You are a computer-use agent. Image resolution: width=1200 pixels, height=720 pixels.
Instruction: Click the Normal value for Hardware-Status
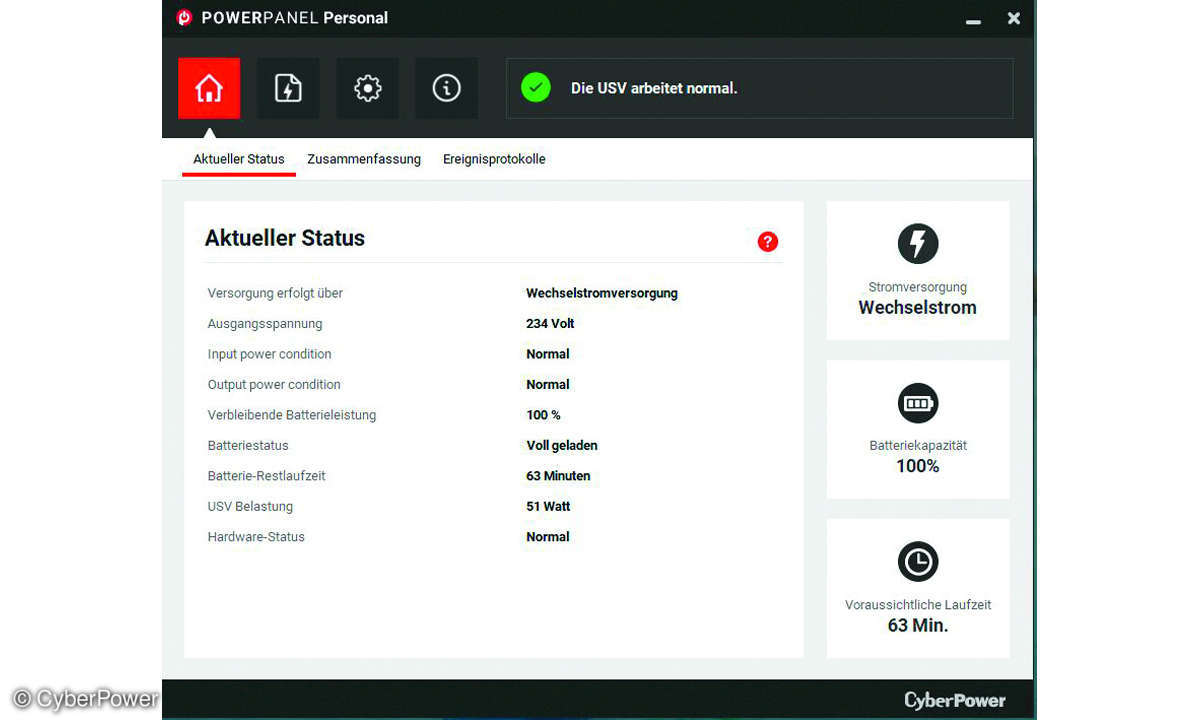coord(548,537)
